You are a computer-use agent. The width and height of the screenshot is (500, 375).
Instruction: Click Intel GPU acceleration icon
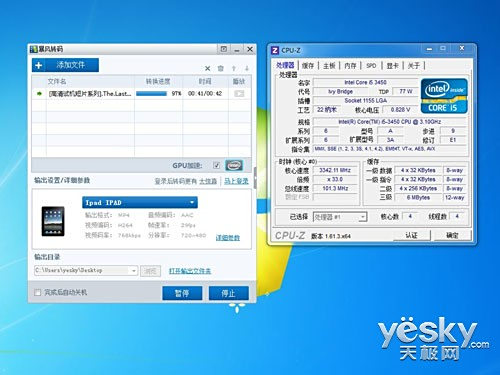pos(234,165)
